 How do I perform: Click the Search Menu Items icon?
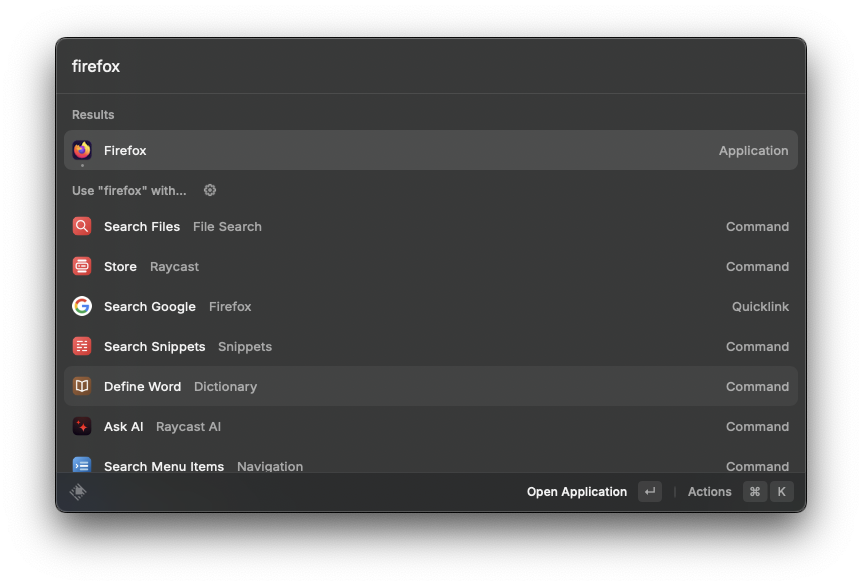82,465
